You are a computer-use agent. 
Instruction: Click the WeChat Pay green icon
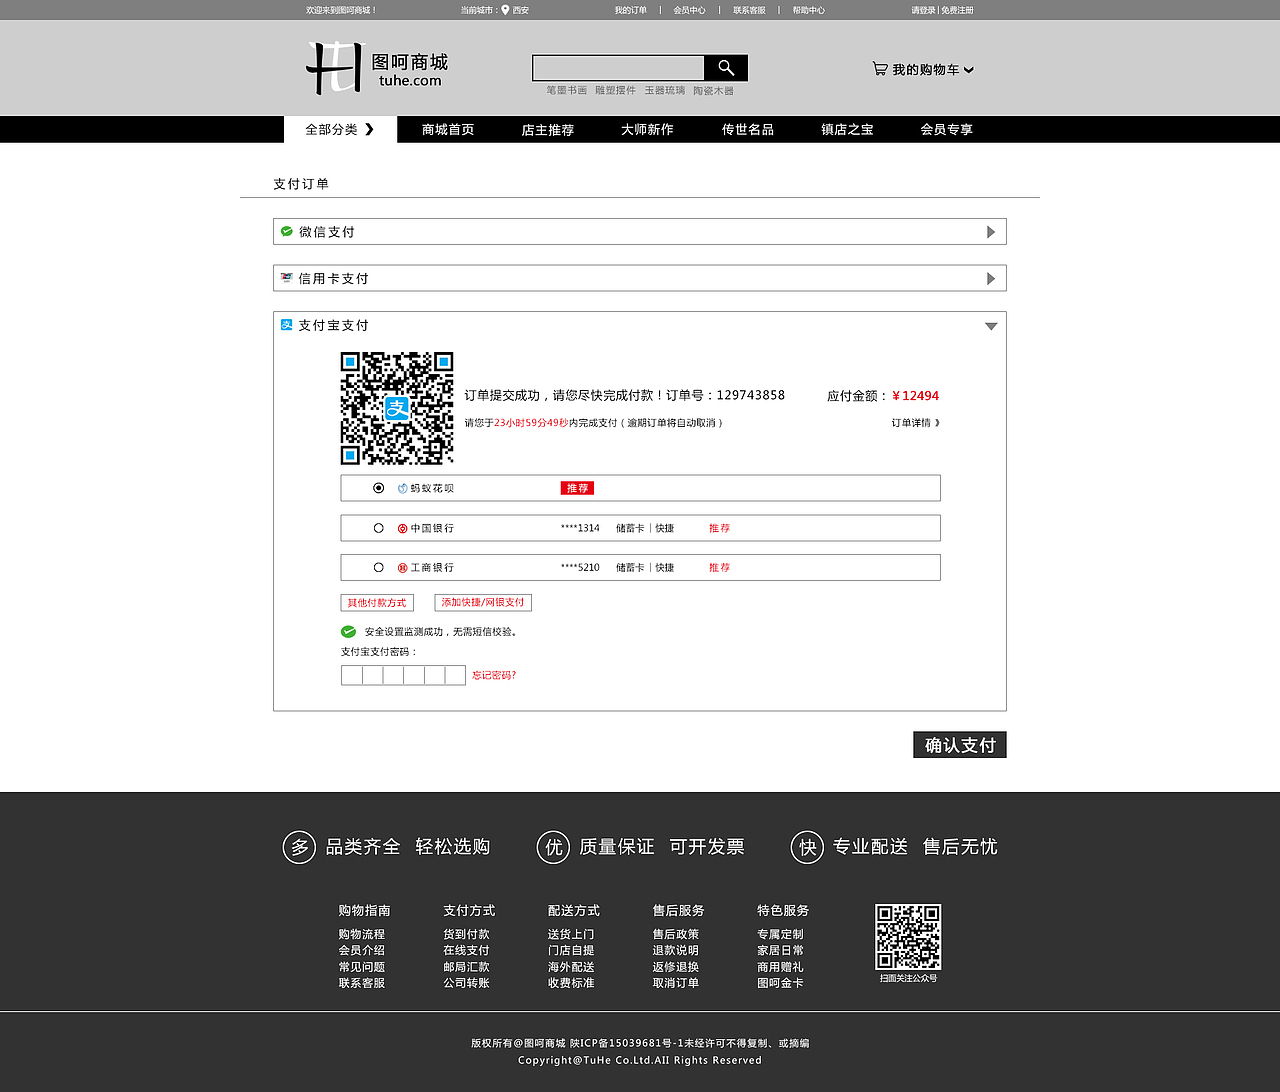[x=285, y=231]
